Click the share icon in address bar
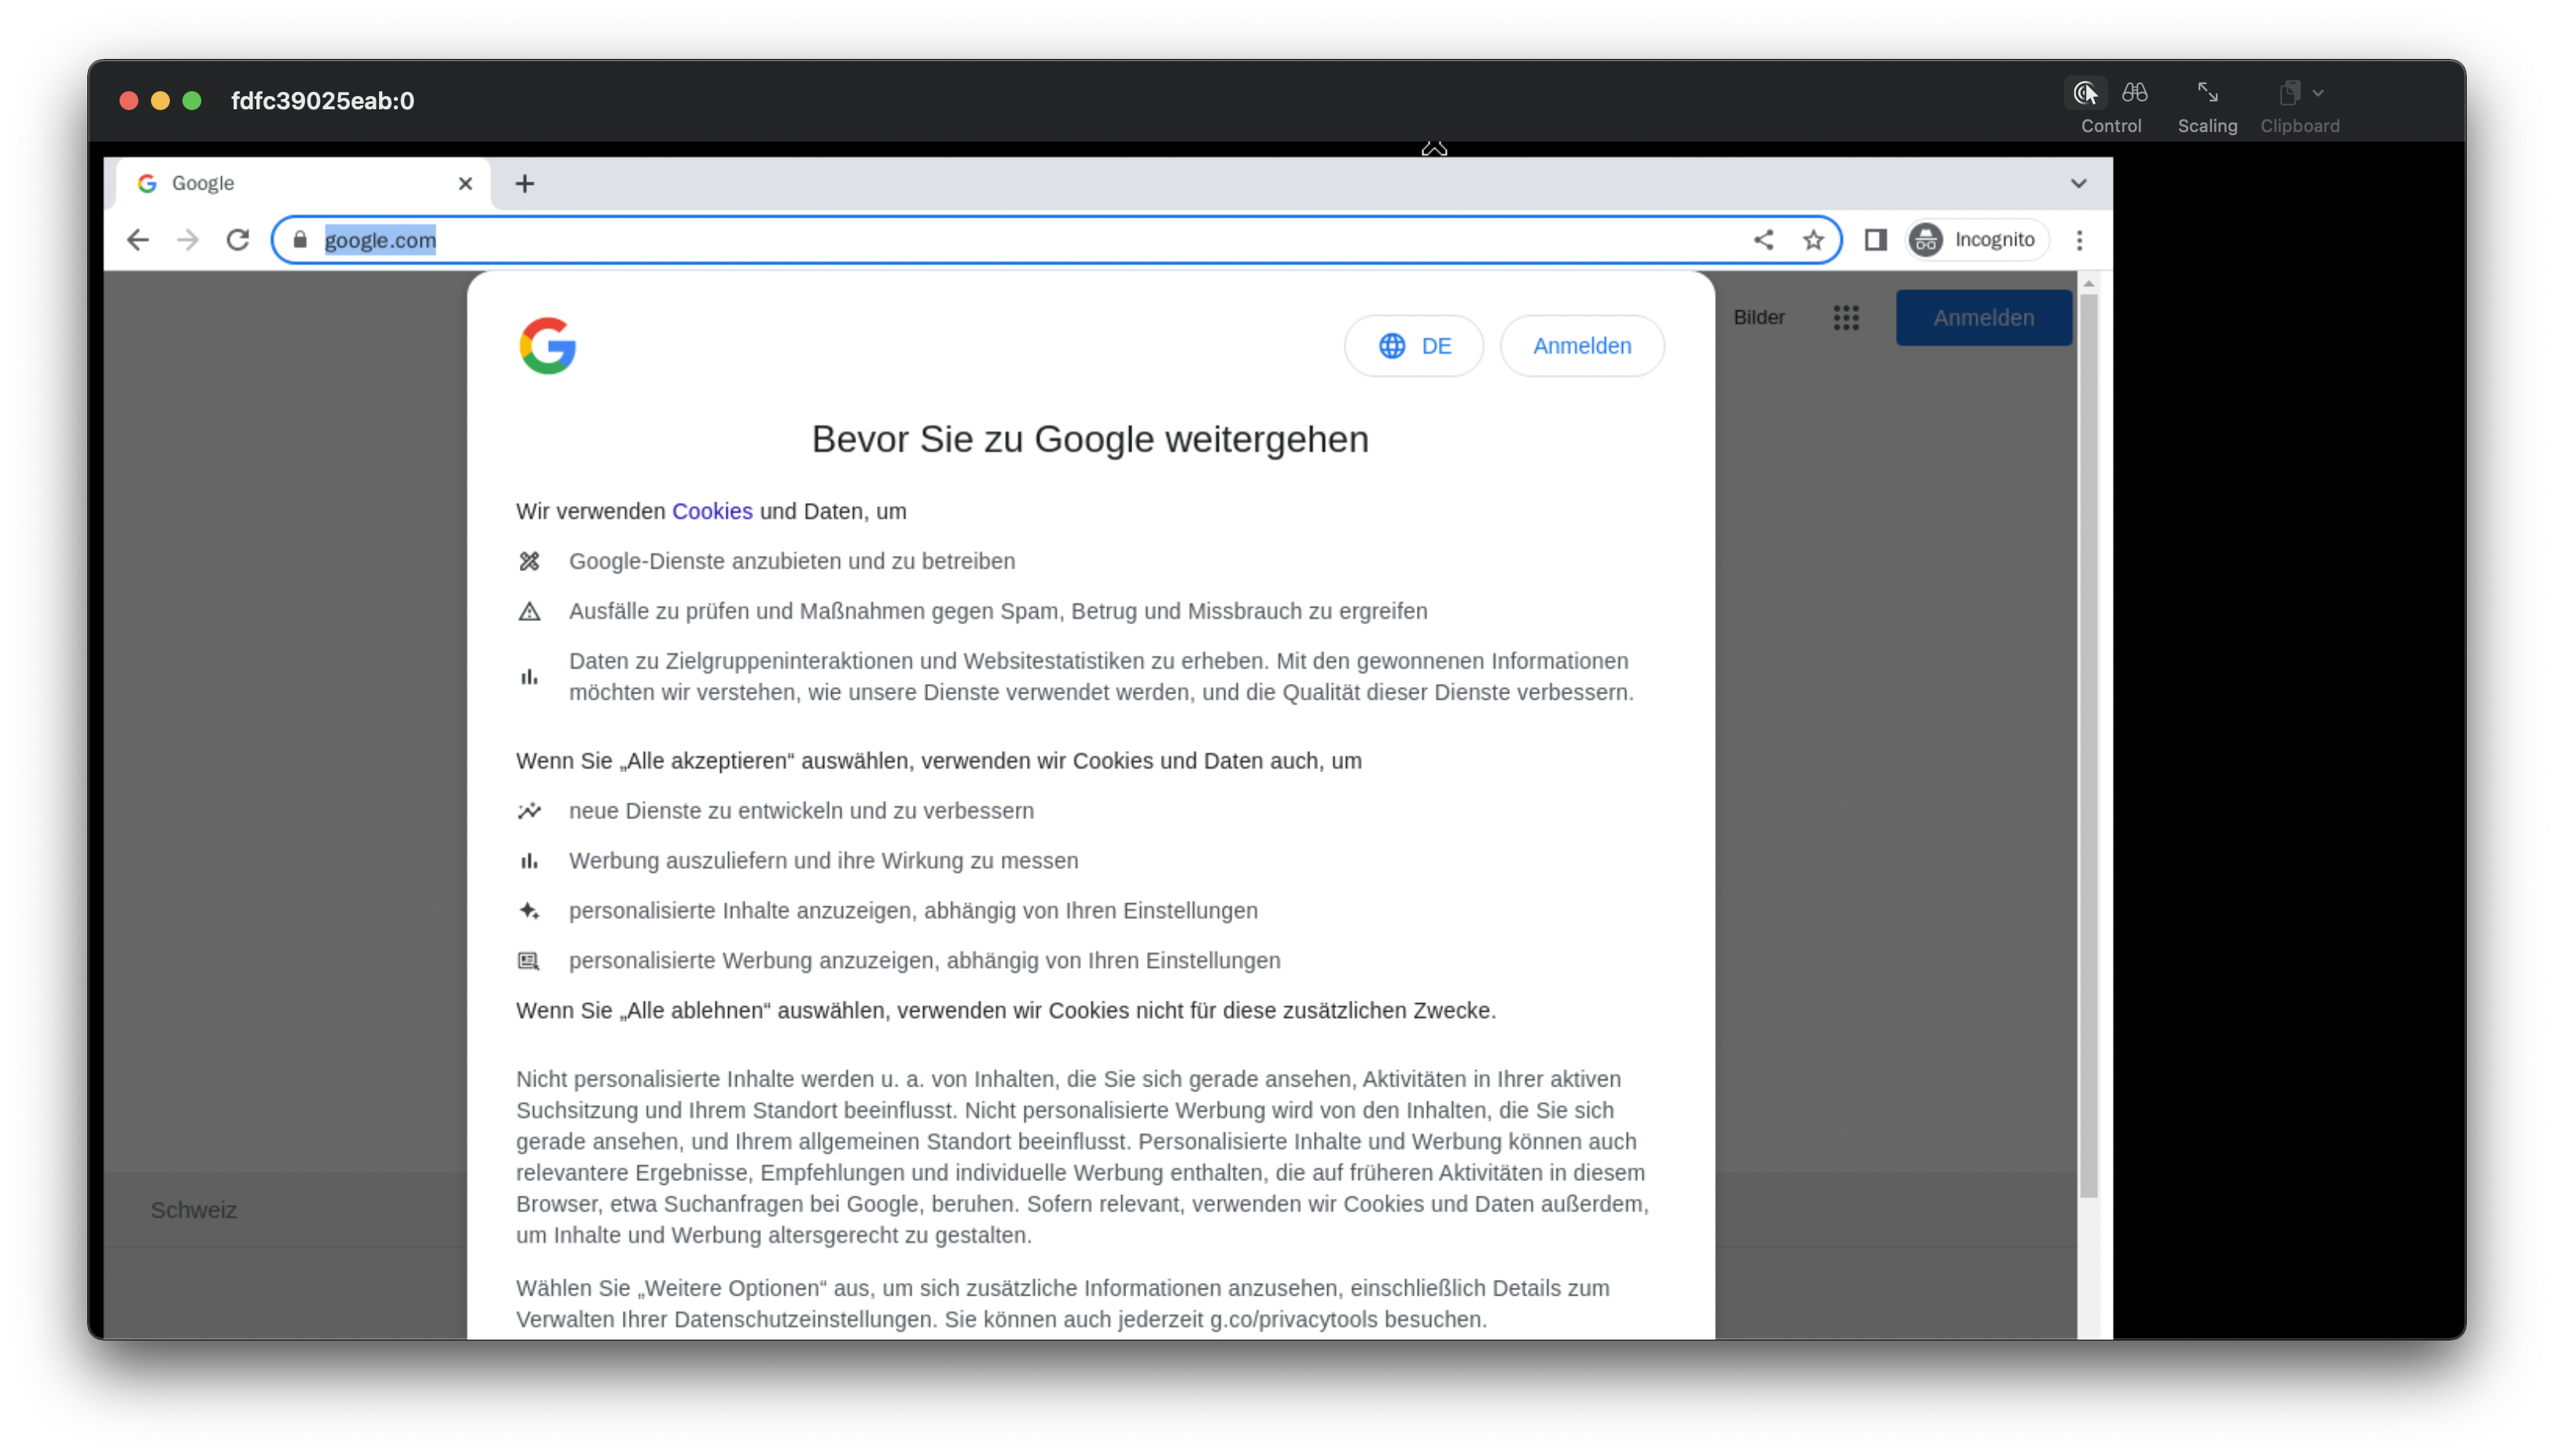 click(1765, 238)
